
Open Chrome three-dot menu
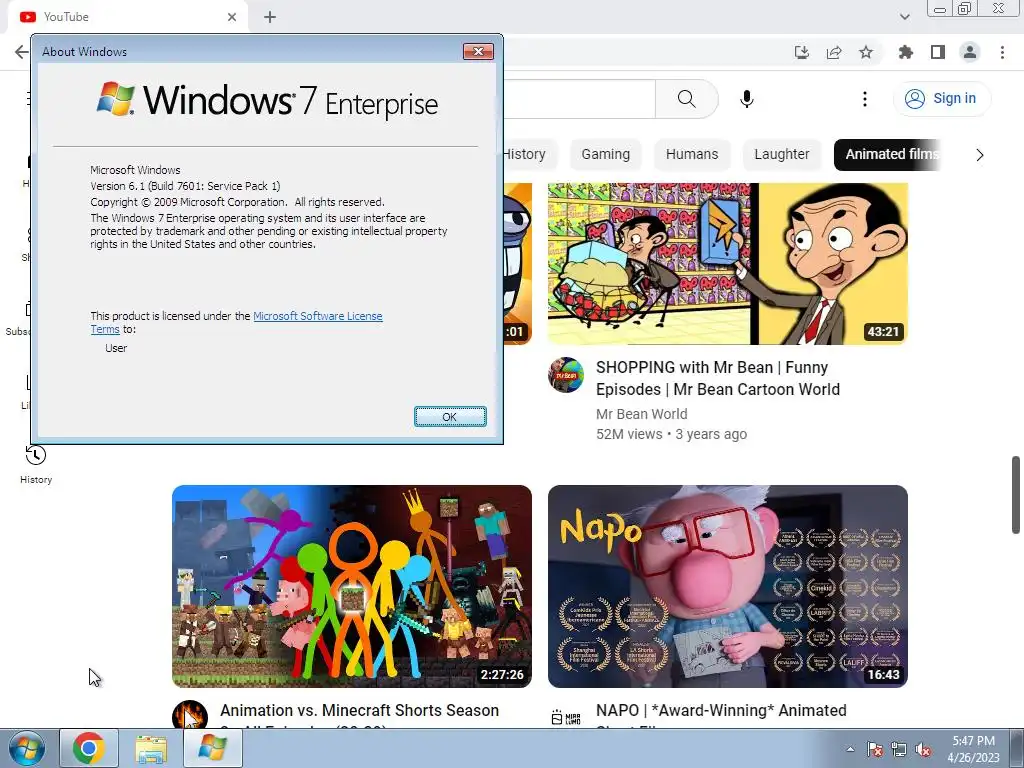1002,52
